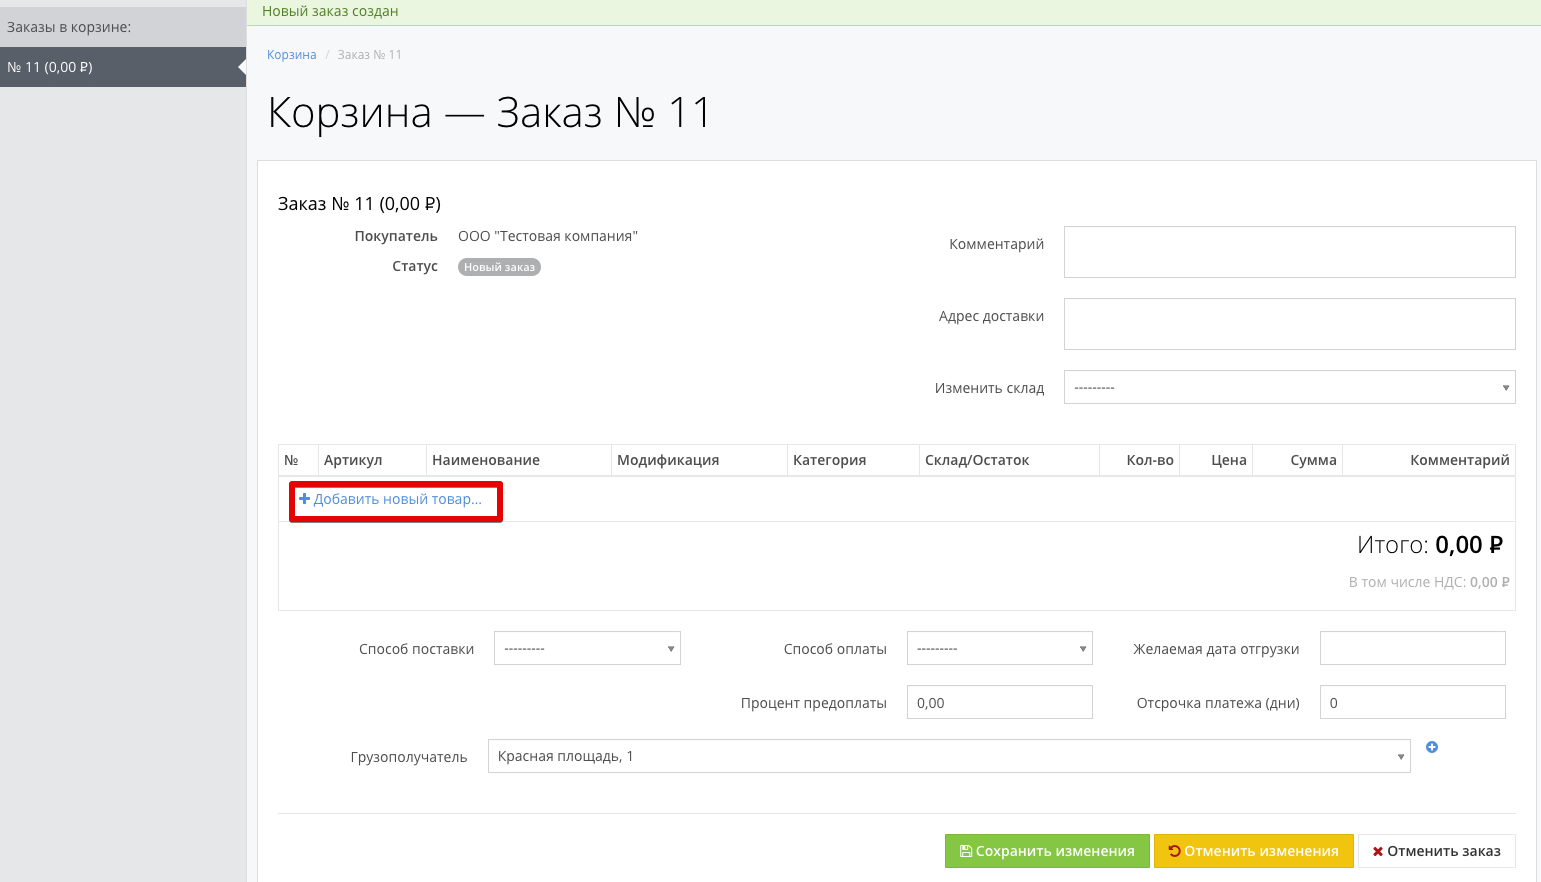The image size is (1541, 882).
Task: Click the Отменить заказ button
Action: coord(1436,851)
